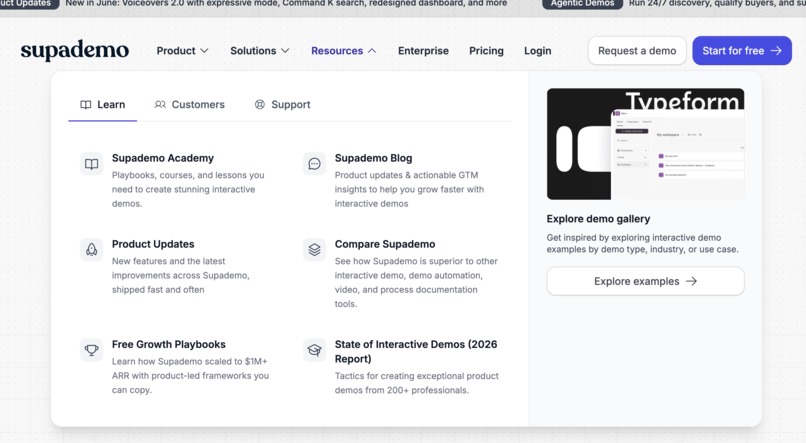Click the supademo logo
Viewport: 806px width, 443px height.
coord(75,50)
